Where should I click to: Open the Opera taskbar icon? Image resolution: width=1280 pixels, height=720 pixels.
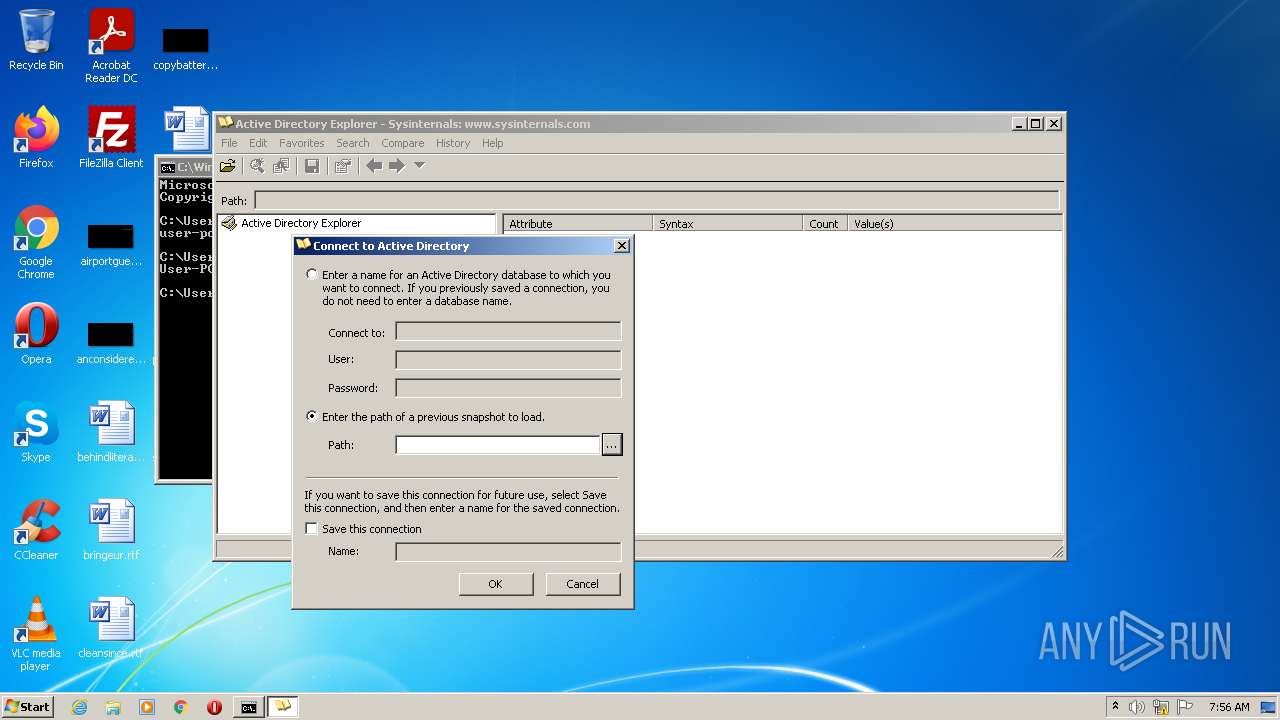coord(214,707)
